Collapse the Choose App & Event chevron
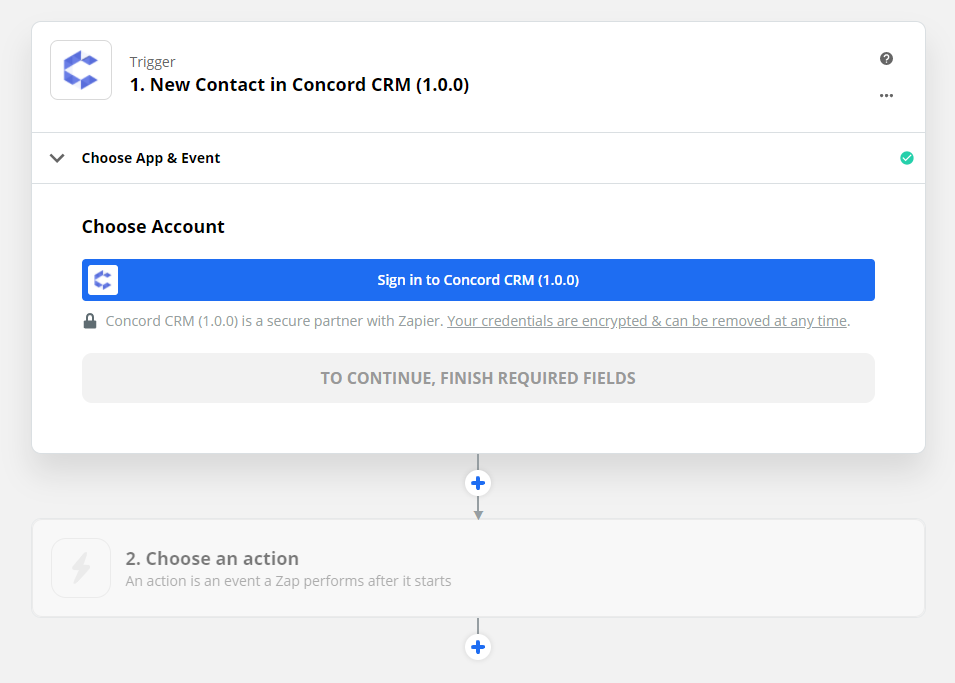This screenshot has width=955, height=683. click(x=57, y=158)
